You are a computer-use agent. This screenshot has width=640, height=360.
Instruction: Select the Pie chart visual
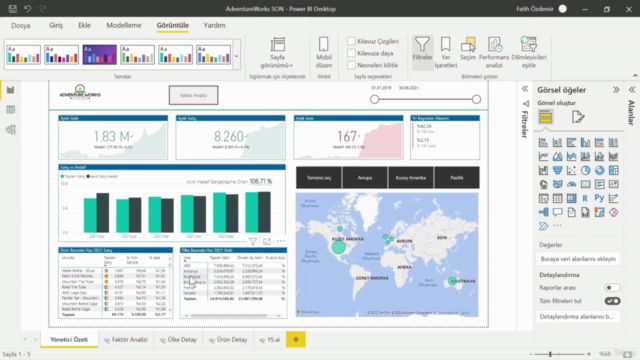pos(585,170)
